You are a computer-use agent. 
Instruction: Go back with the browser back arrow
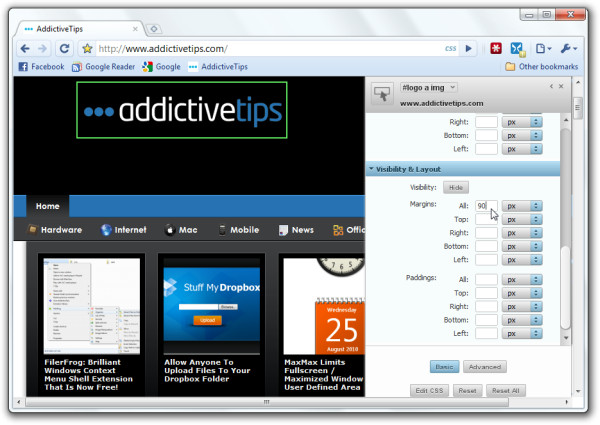[x=25, y=49]
